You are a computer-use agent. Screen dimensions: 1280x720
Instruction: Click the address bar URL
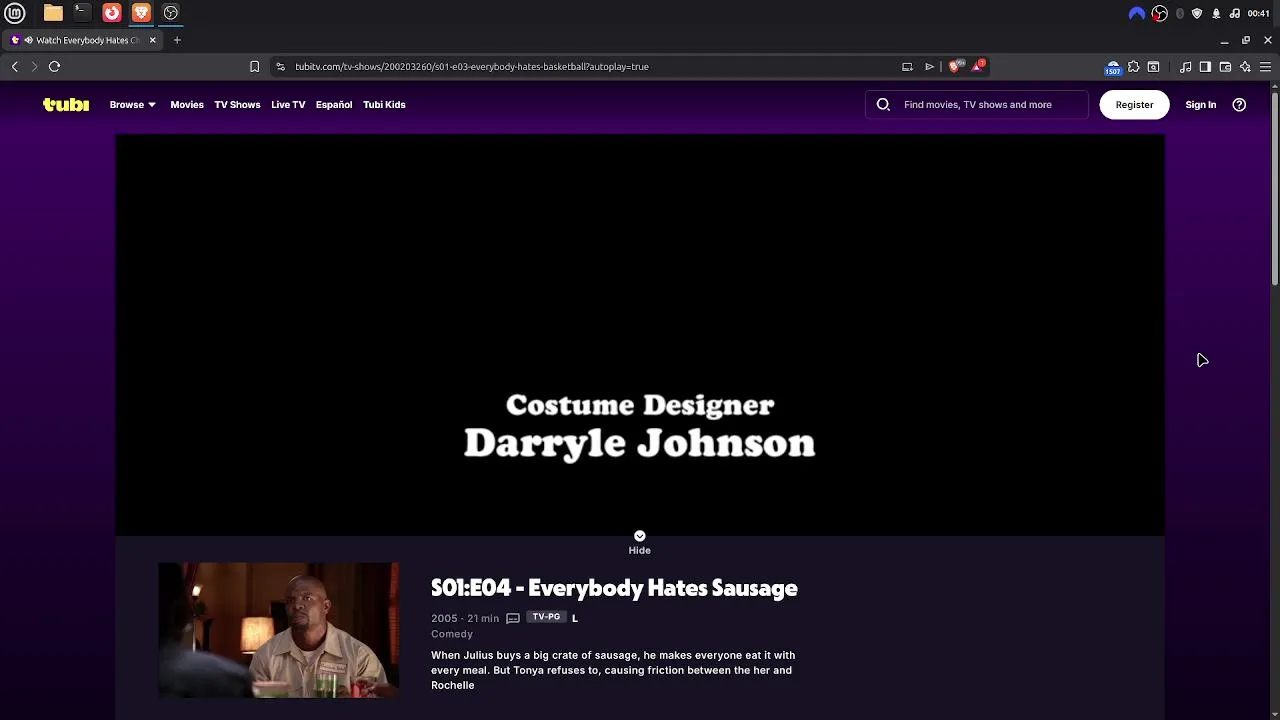pyautogui.click(x=472, y=66)
